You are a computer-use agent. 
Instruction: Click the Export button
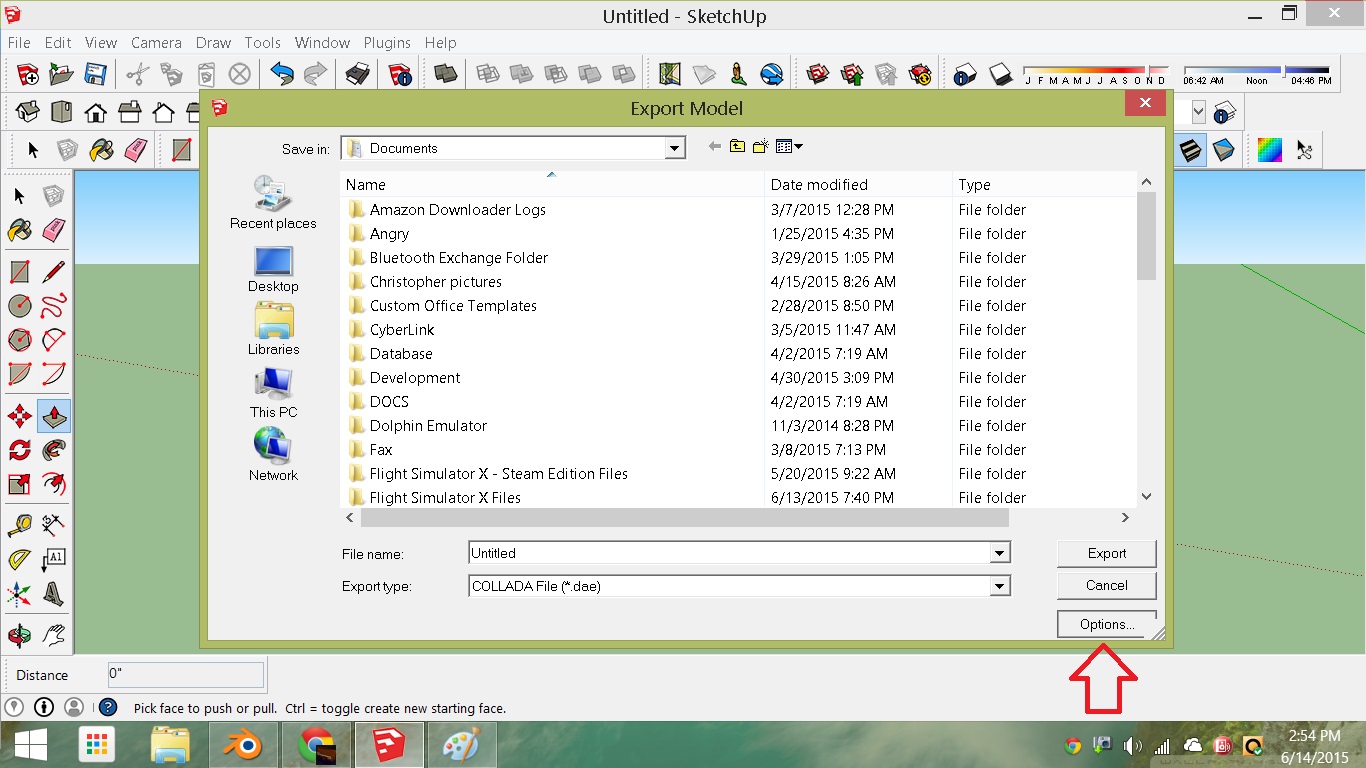[1107, 553]
